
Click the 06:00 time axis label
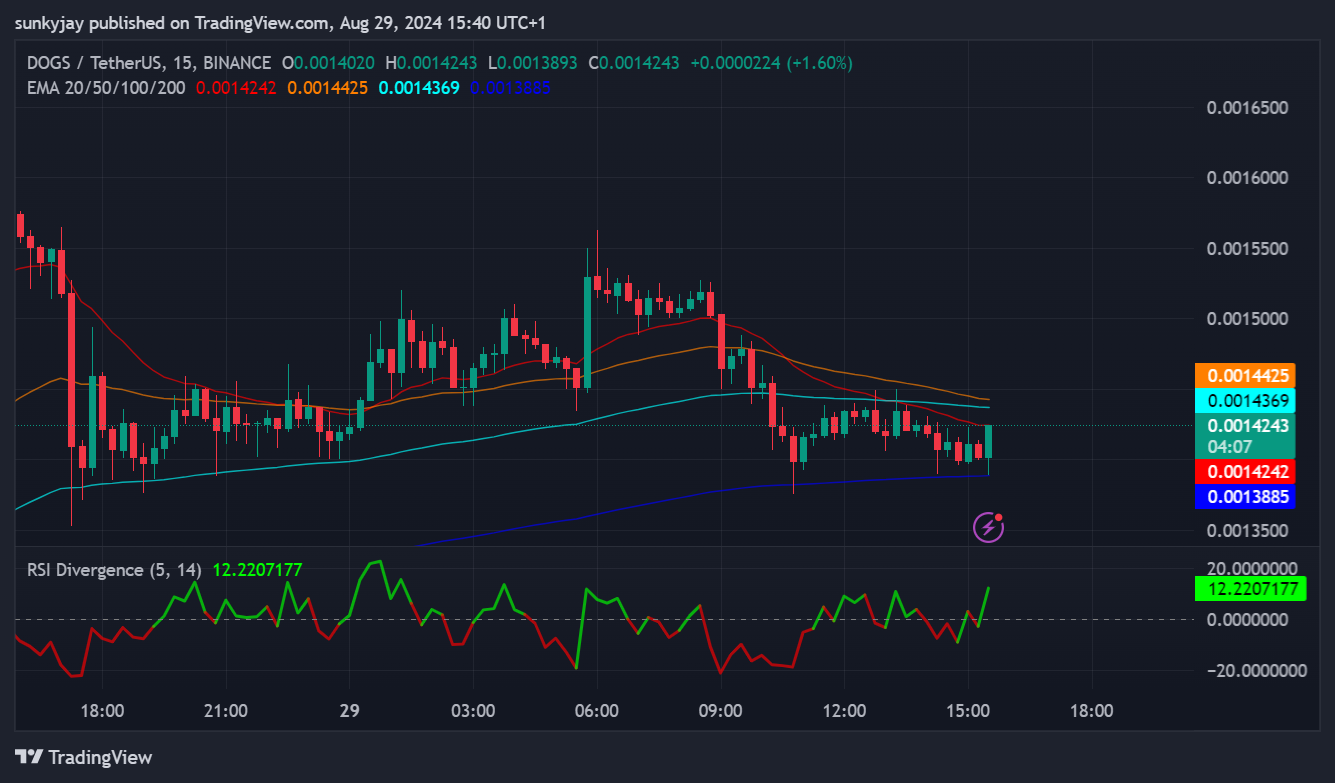pyautogui.click(x=597, y=711)
